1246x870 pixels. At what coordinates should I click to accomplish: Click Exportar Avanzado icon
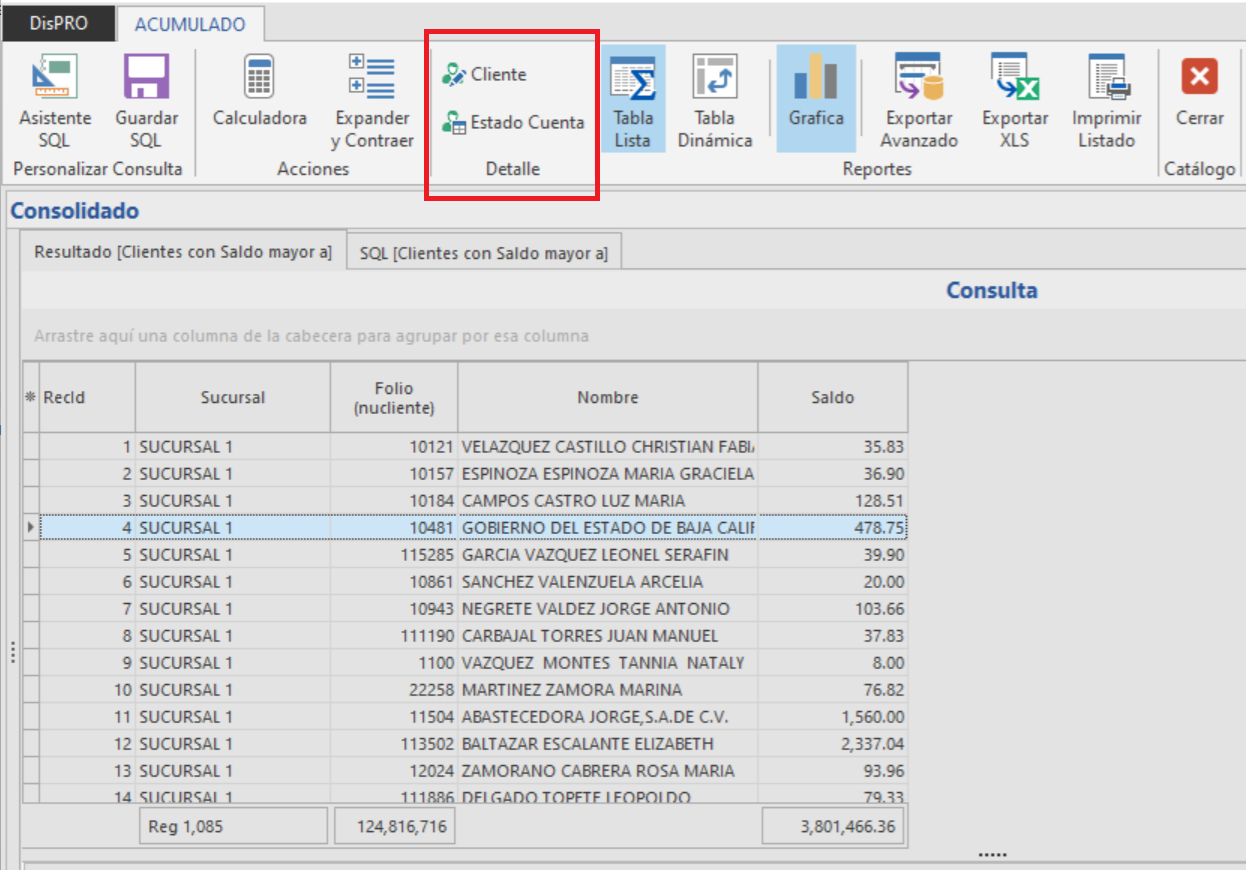pos(918,100)
